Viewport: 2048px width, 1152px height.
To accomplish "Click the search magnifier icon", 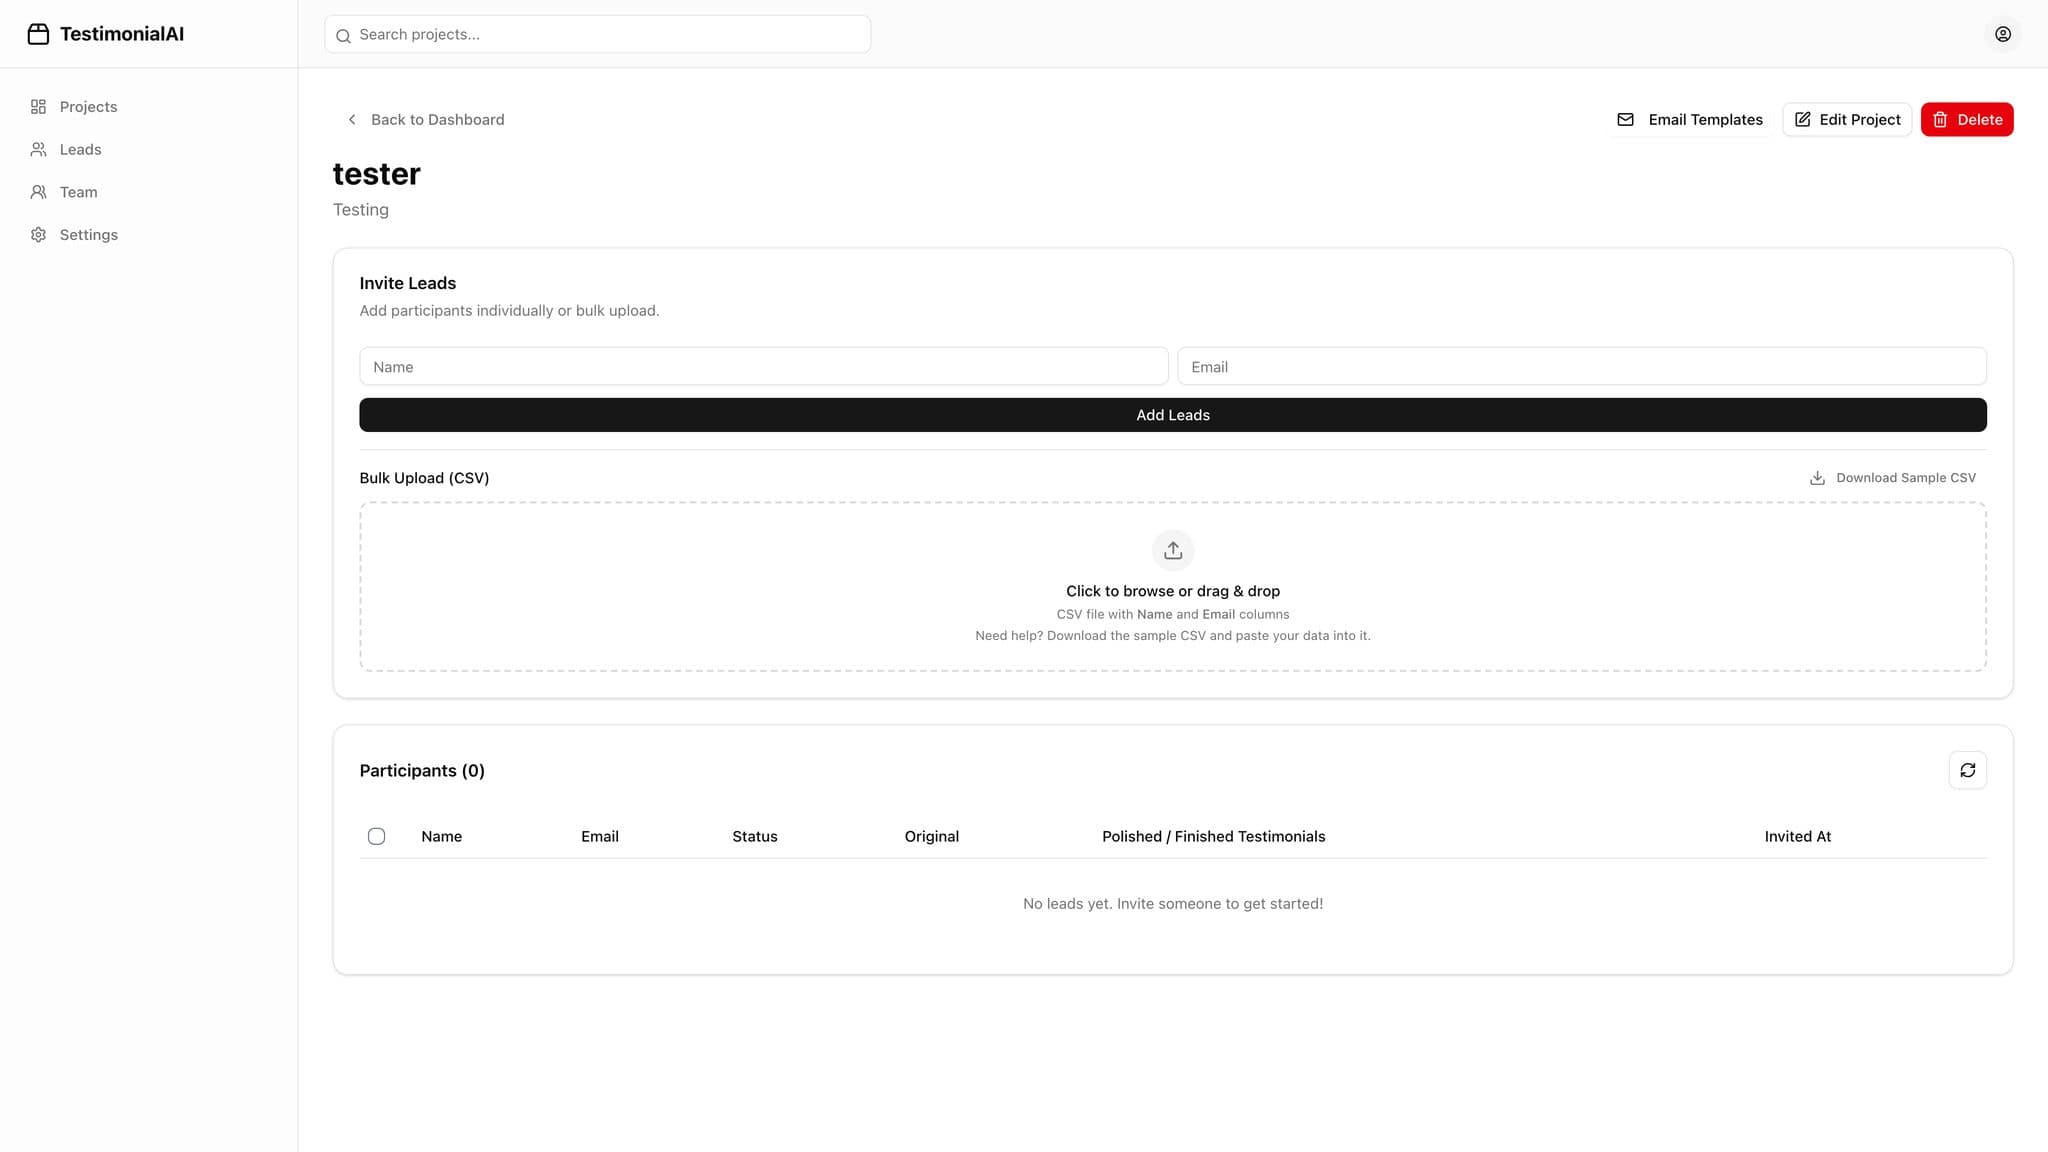I will 343,35.
